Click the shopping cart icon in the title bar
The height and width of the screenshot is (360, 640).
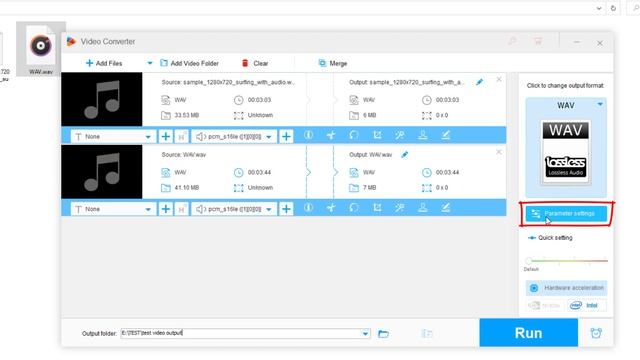click(538, 42)
